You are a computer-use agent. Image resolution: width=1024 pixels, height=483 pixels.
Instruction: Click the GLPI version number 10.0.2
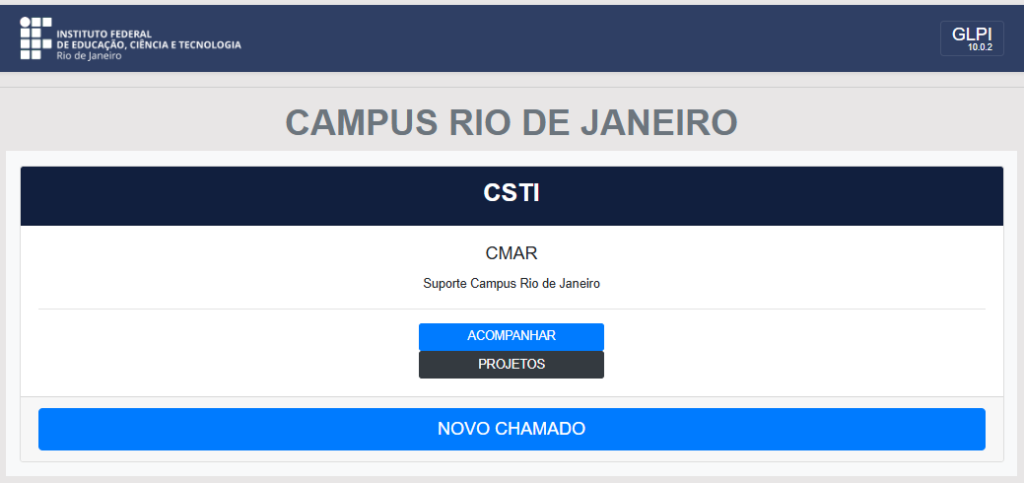[979, 47]
